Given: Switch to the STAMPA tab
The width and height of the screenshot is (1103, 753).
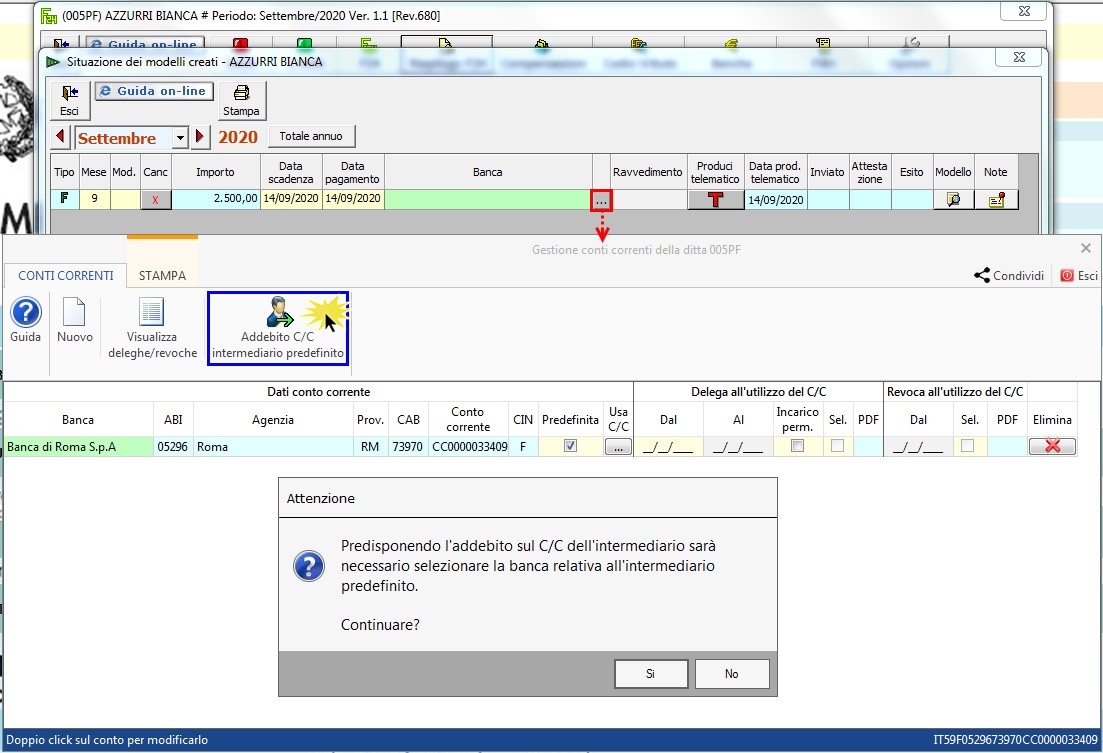Looking at the screenshot, I should (162, 275).
